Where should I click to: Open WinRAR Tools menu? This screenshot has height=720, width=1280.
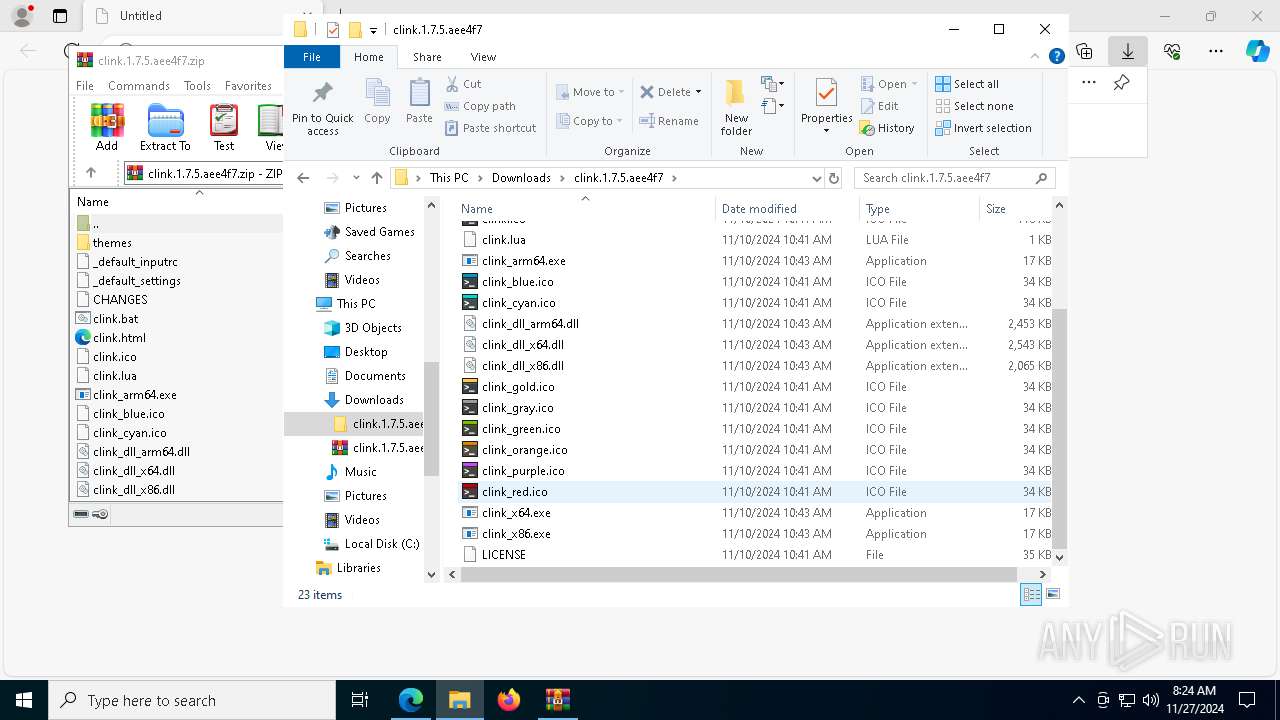tap(197, 86)
